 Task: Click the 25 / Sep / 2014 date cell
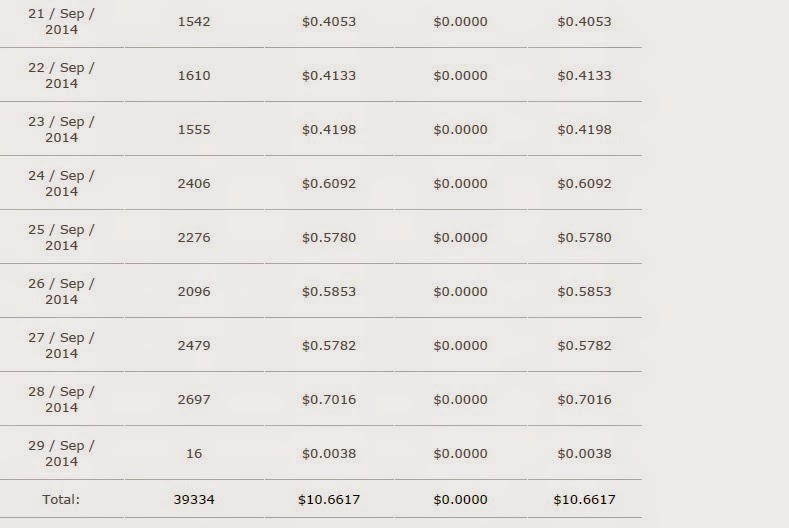pos(61,237)
